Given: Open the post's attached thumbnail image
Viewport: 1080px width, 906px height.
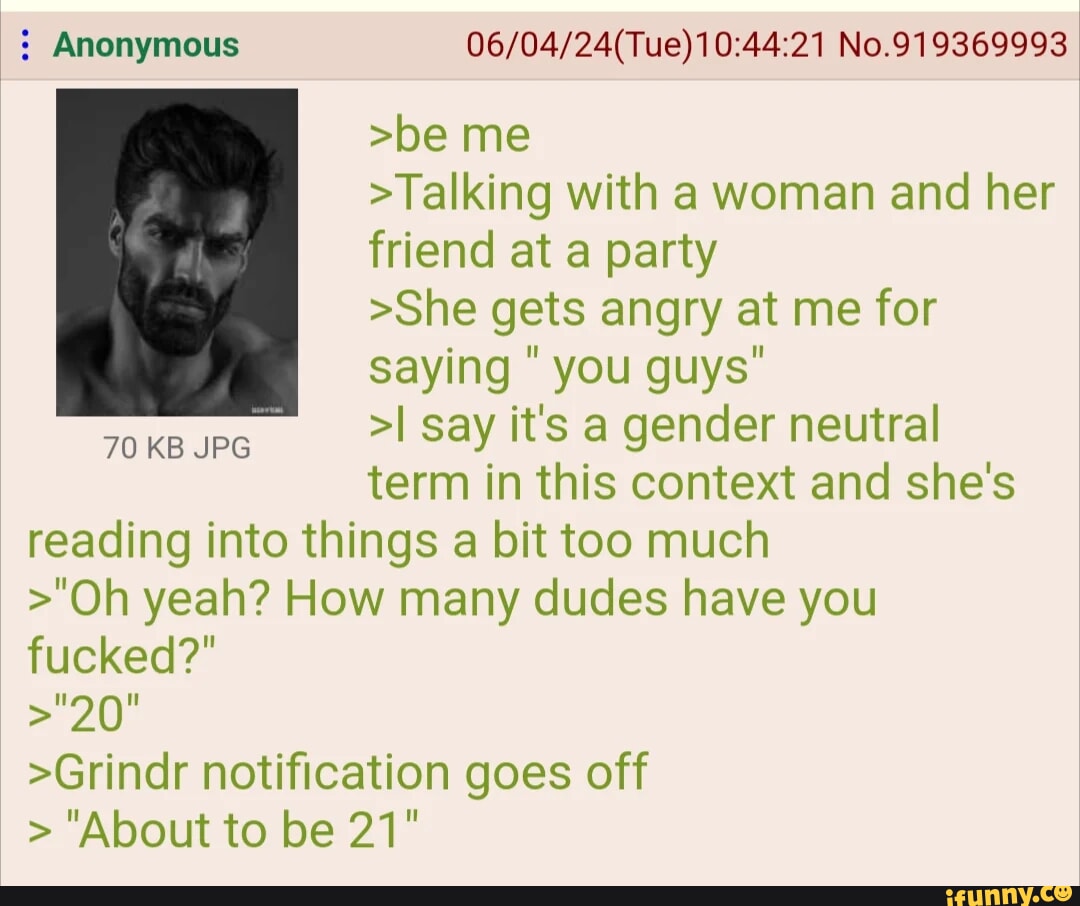Looking at the screenshot, I should point(177,252).
